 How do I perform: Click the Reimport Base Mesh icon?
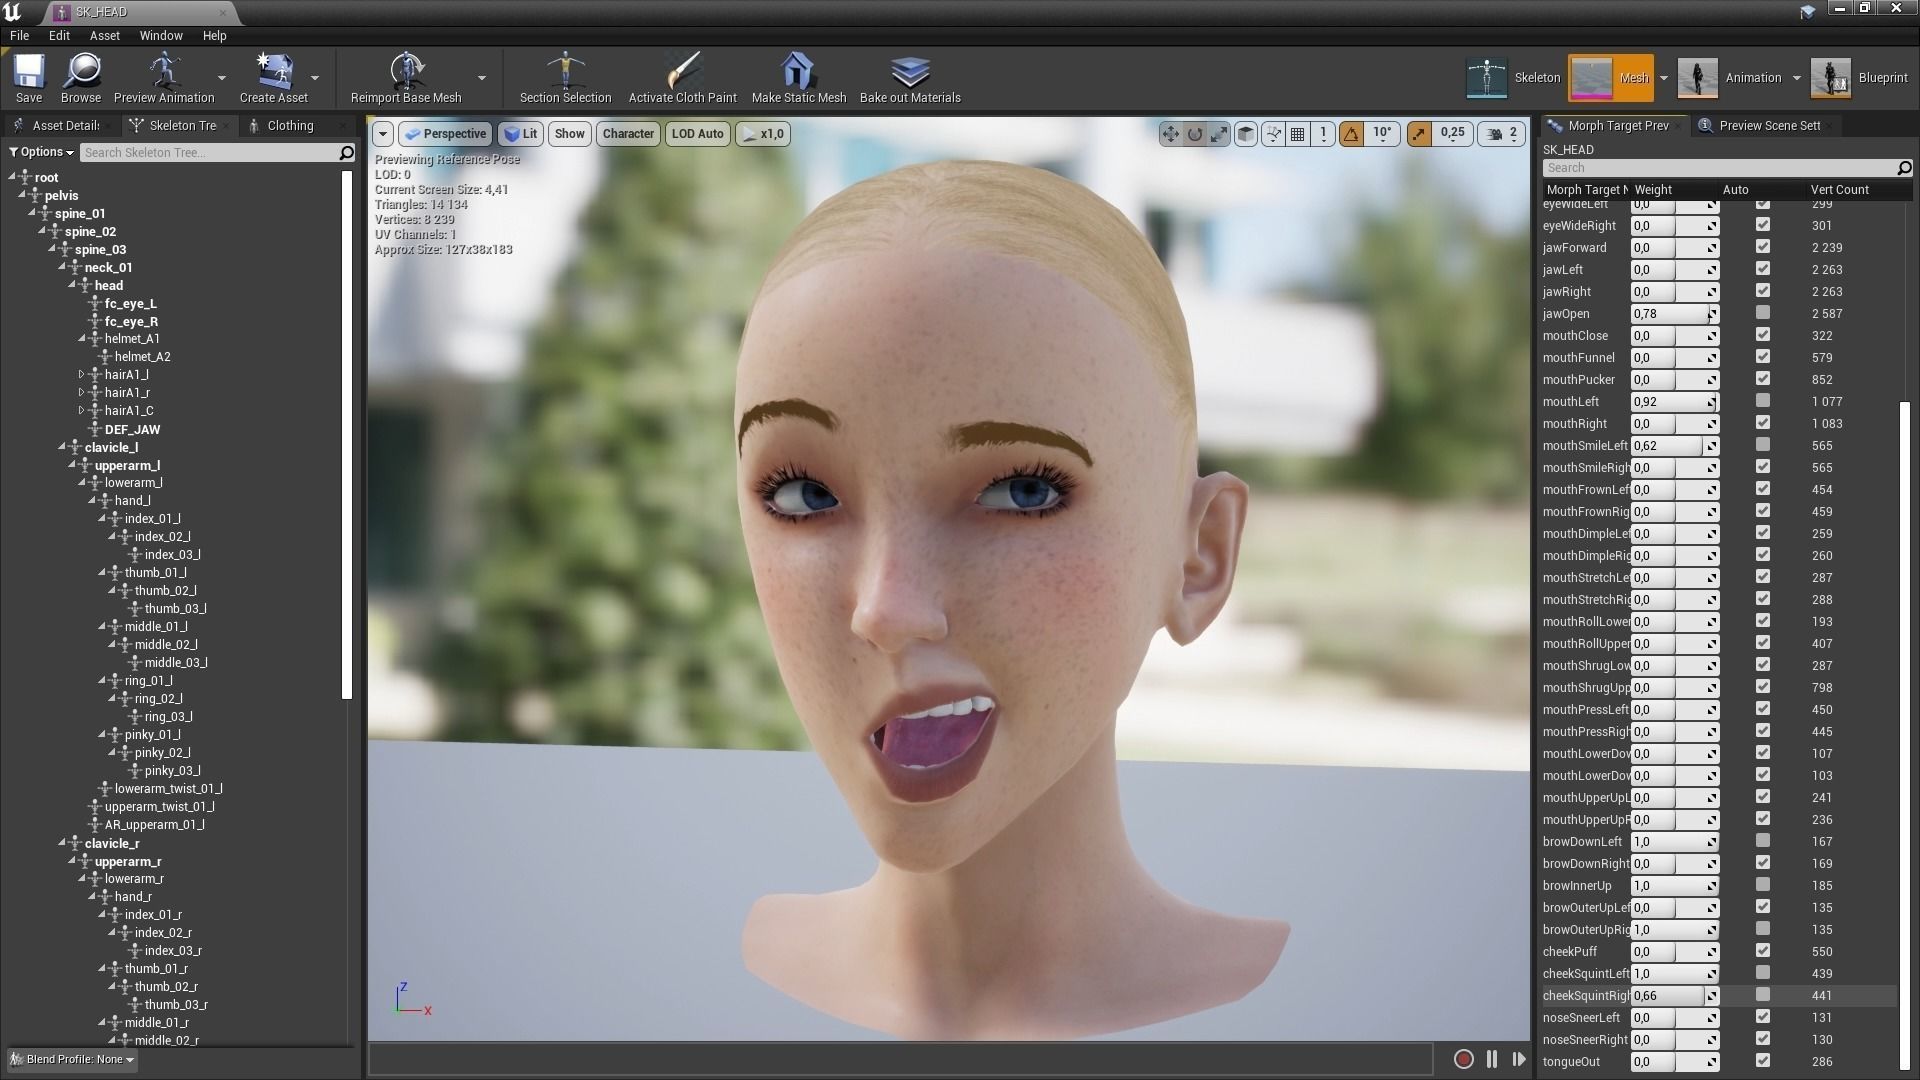tap(406, 72)
